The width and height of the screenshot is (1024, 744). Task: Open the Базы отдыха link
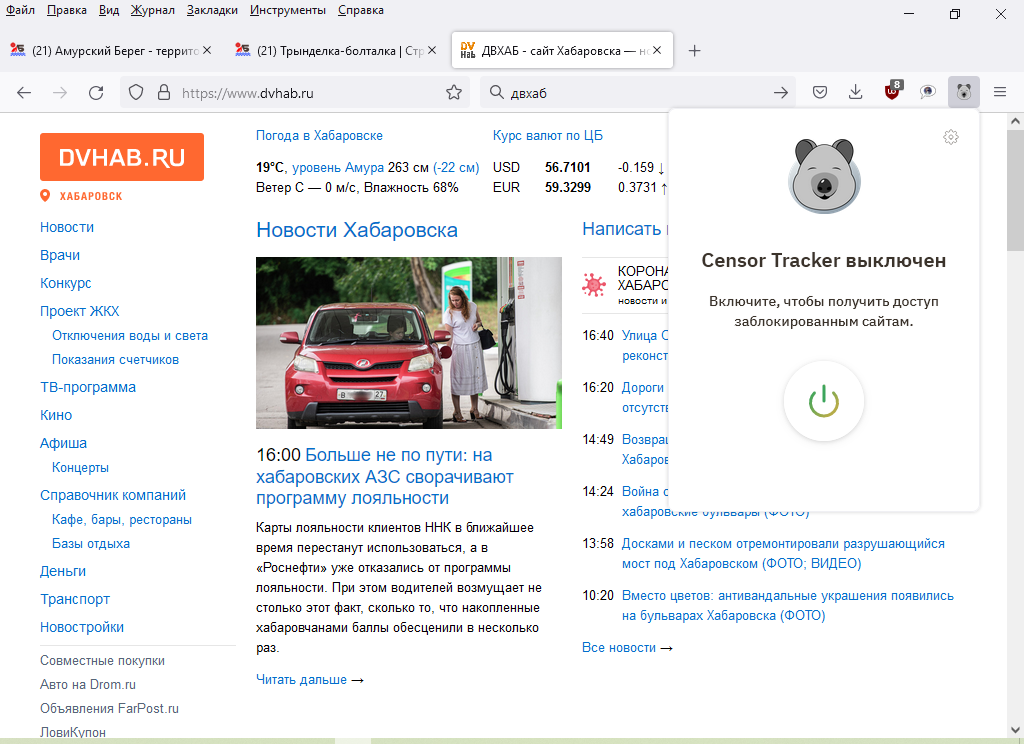pos(91,543)
